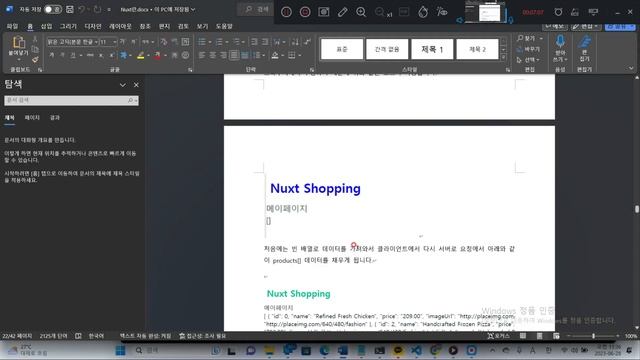Click the recorder pause button
This screenshot has height=360, width=640.
(x=287, y=12)
